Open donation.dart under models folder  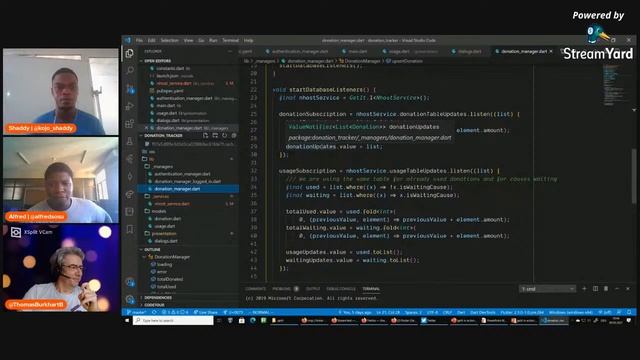(x=168, y=218)
